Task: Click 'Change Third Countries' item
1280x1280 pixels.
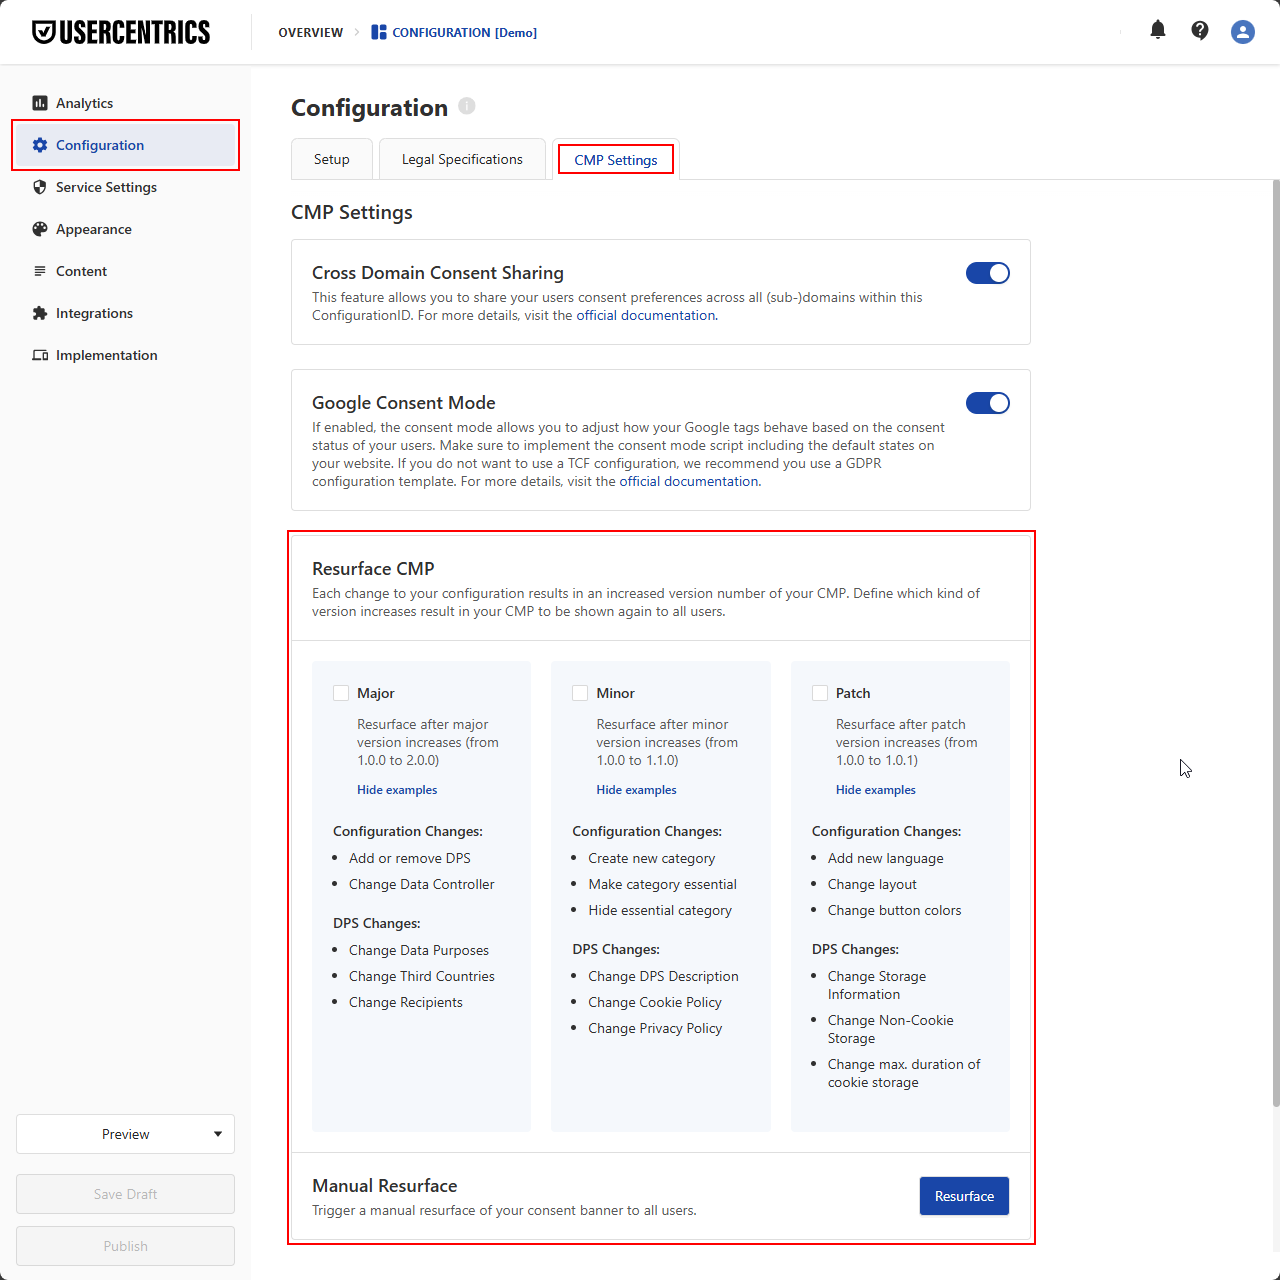Action: coord(422,976)
